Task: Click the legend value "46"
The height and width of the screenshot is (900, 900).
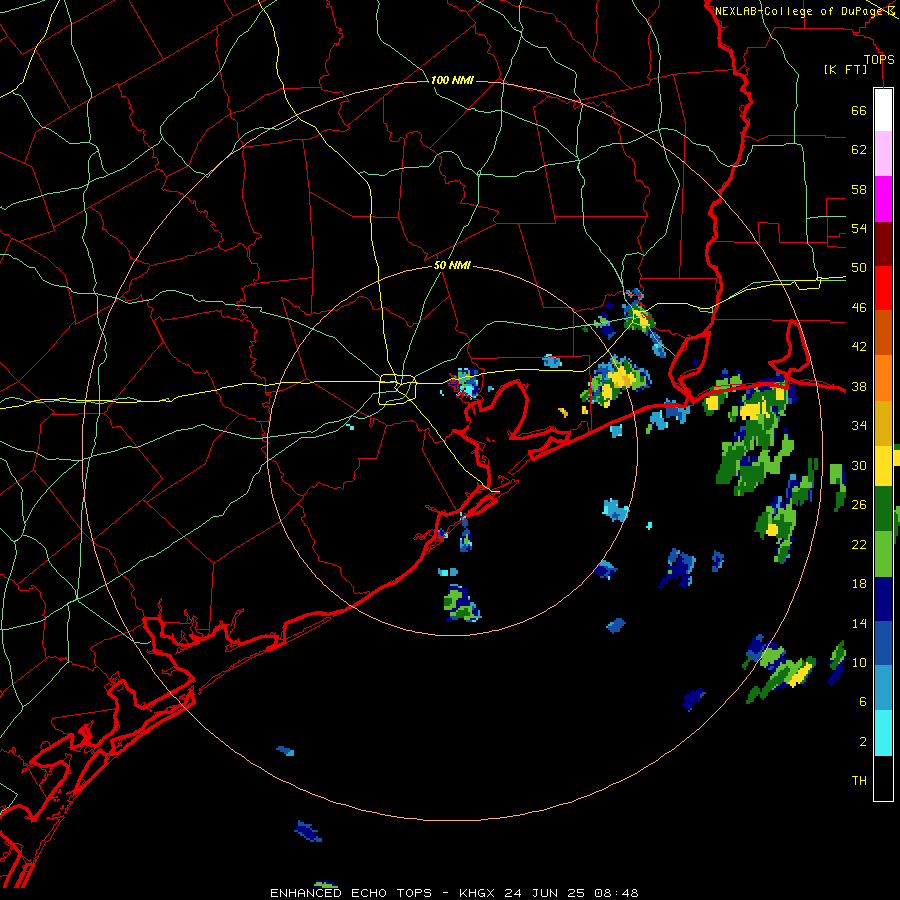Action: point(859,308)
